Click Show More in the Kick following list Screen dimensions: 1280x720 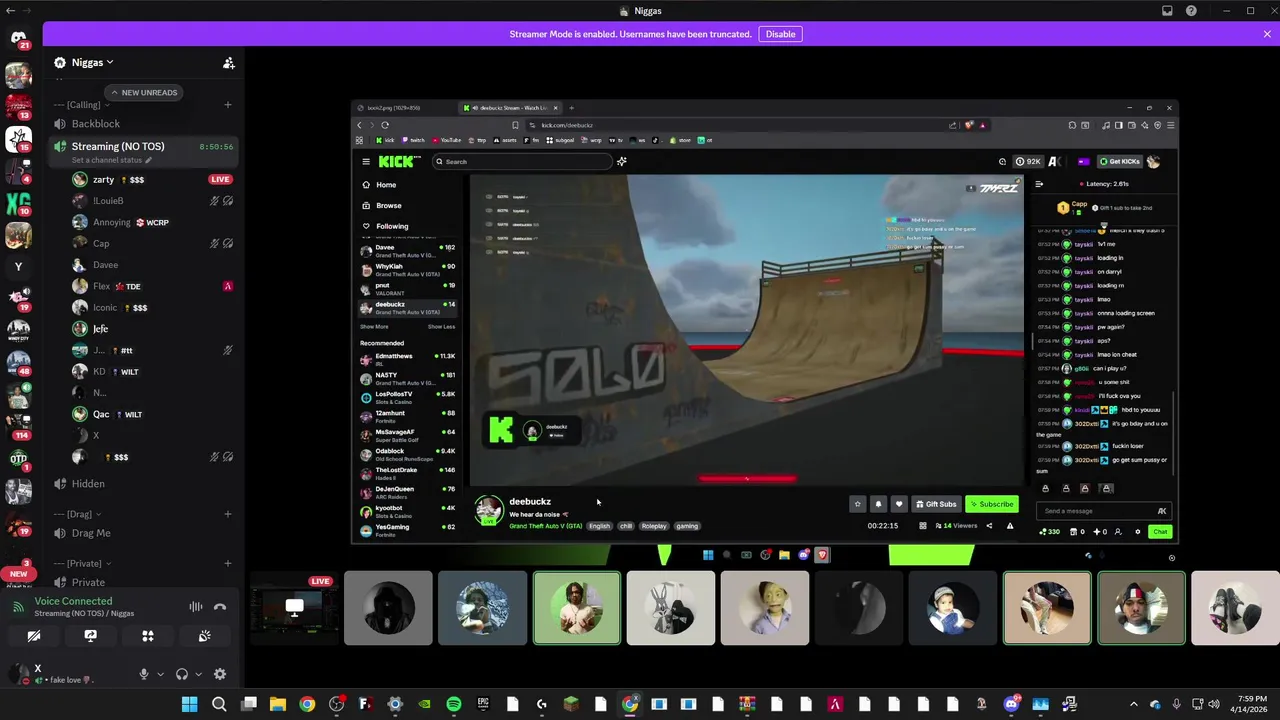point(374,327)
